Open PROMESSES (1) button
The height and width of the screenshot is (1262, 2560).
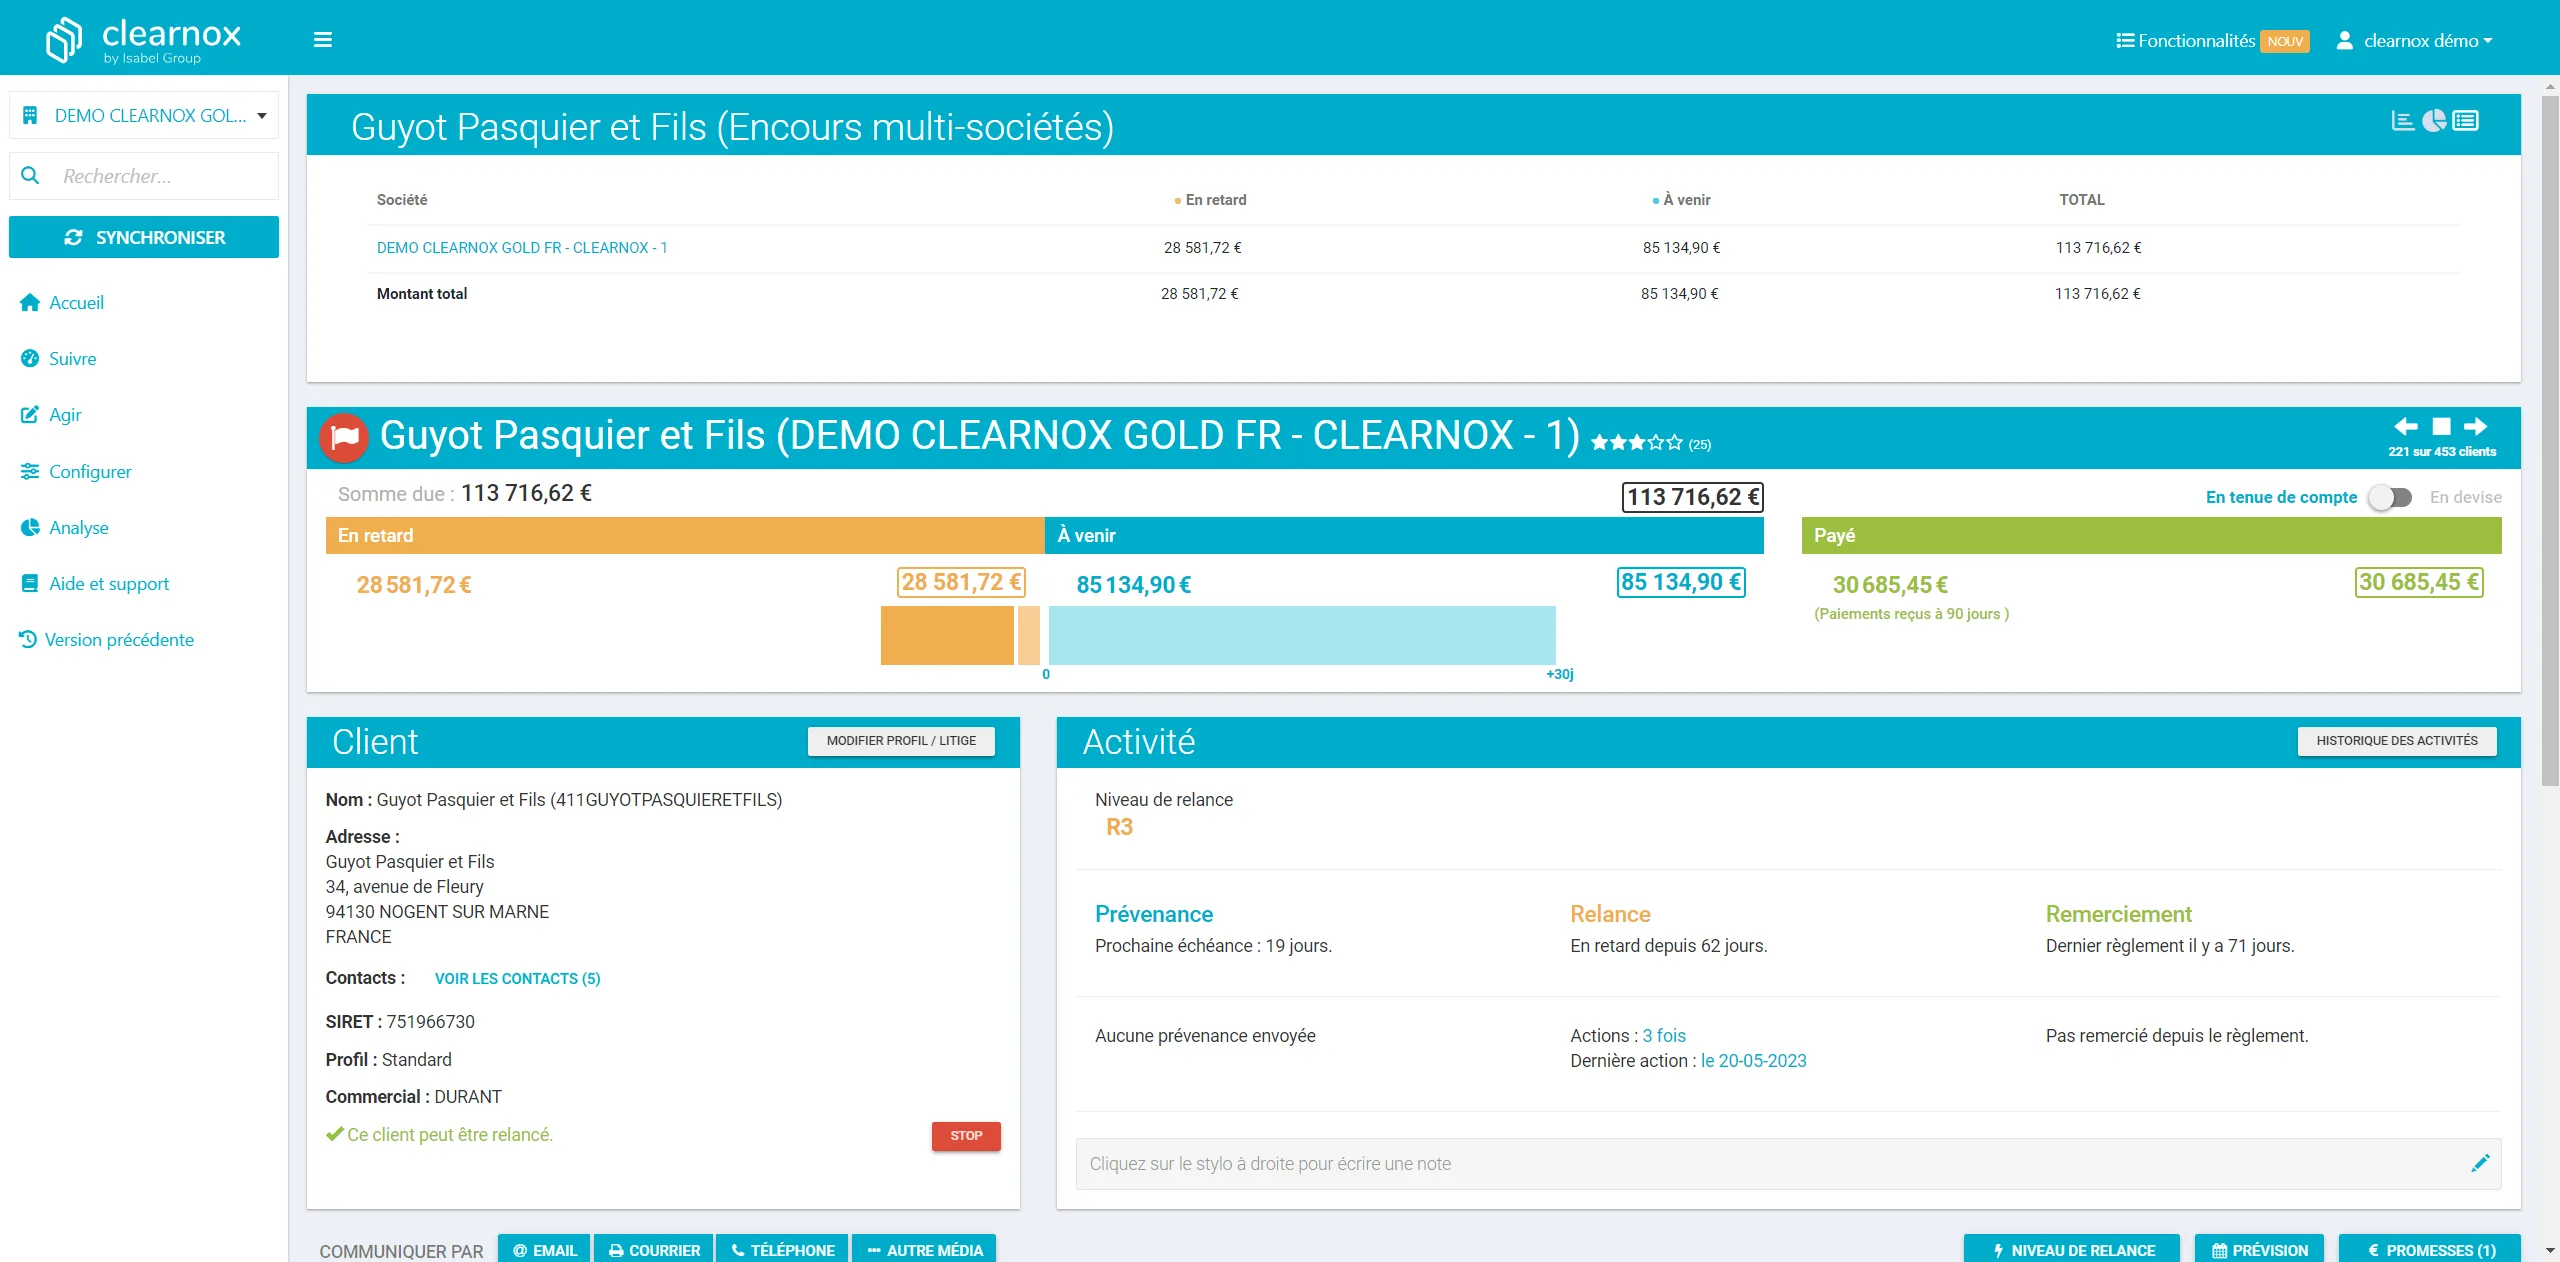click(x=2430, y=1250)
